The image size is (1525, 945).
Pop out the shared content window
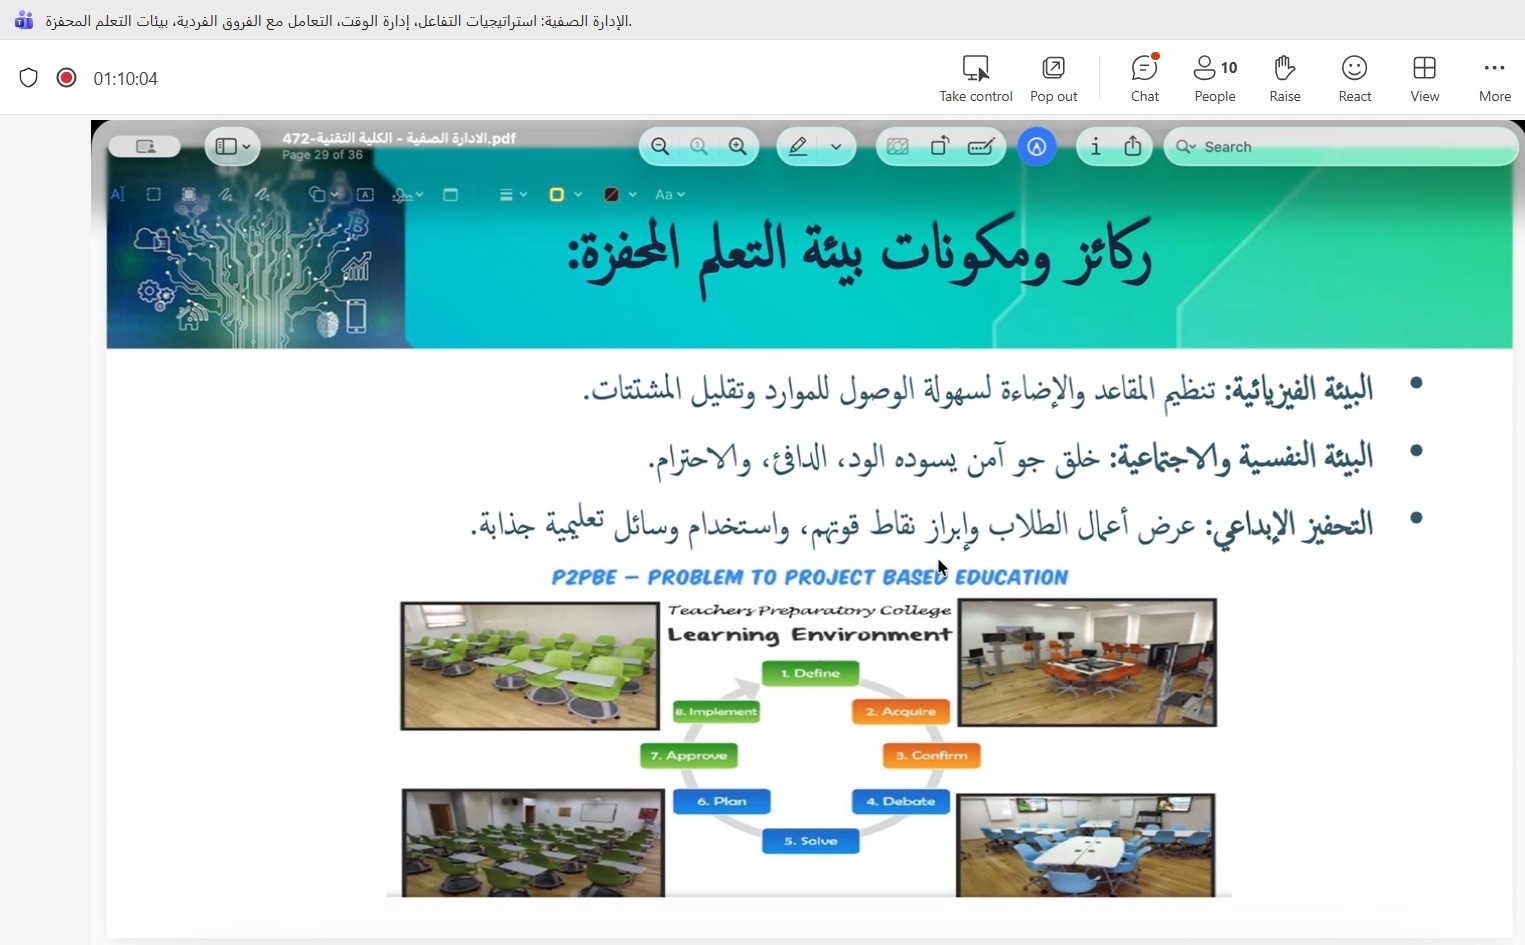click(x=1053, y=78)
